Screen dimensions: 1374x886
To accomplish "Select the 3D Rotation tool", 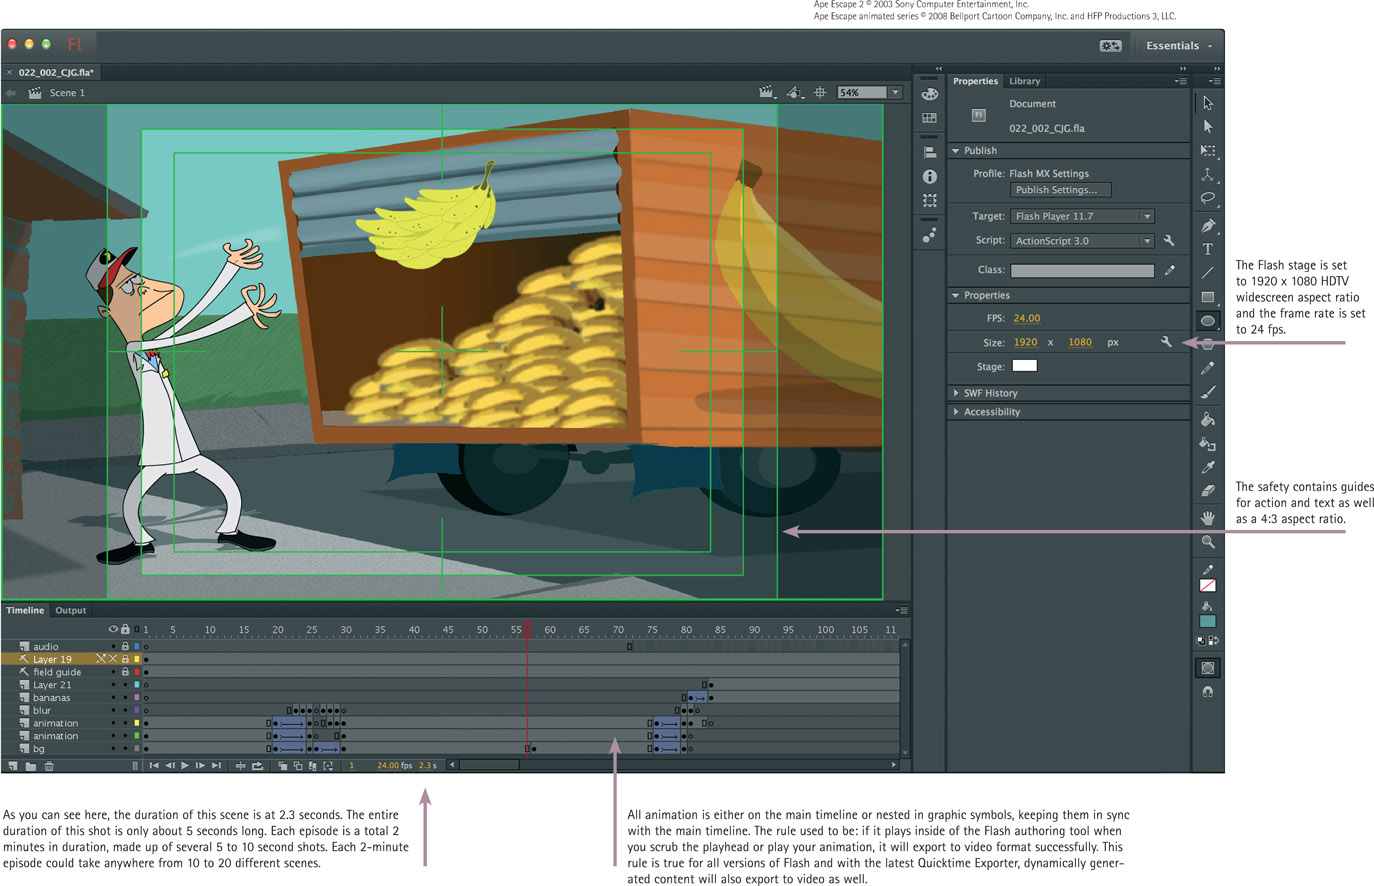I will tap(1208, 175).
